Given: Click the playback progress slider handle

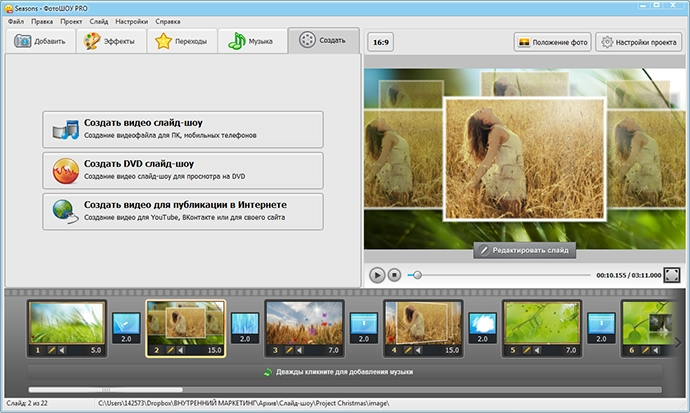Looking at the screenshot, I should [417, 275].
